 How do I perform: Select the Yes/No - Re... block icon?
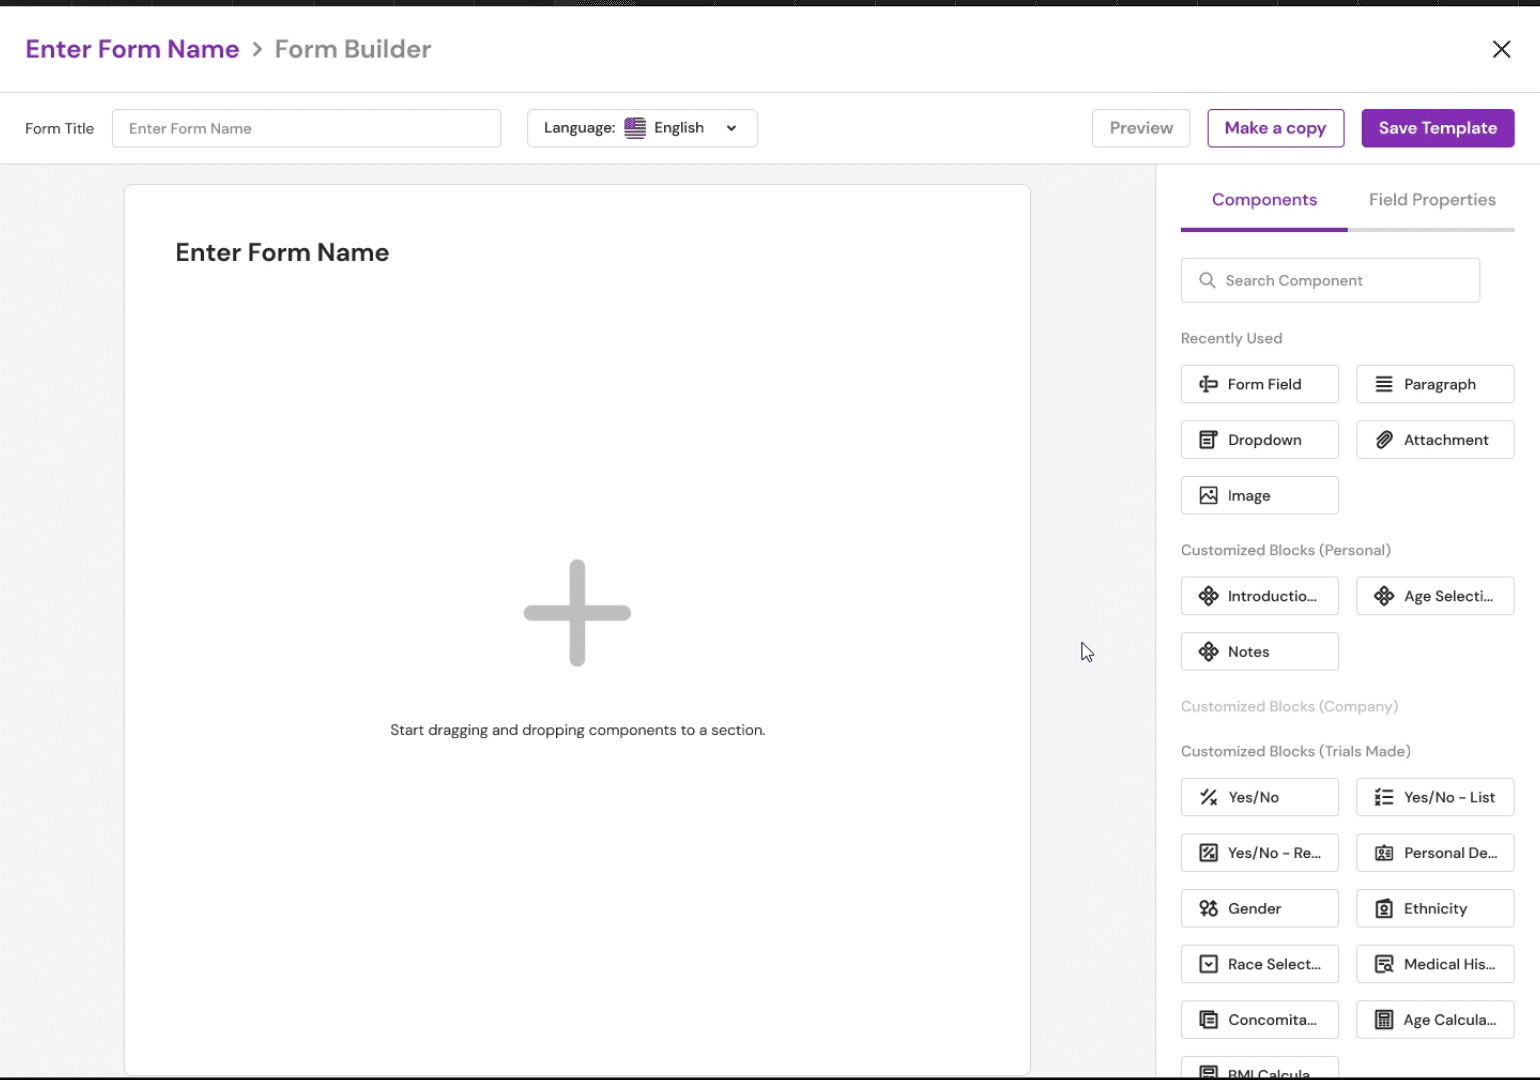(1208, 853)
